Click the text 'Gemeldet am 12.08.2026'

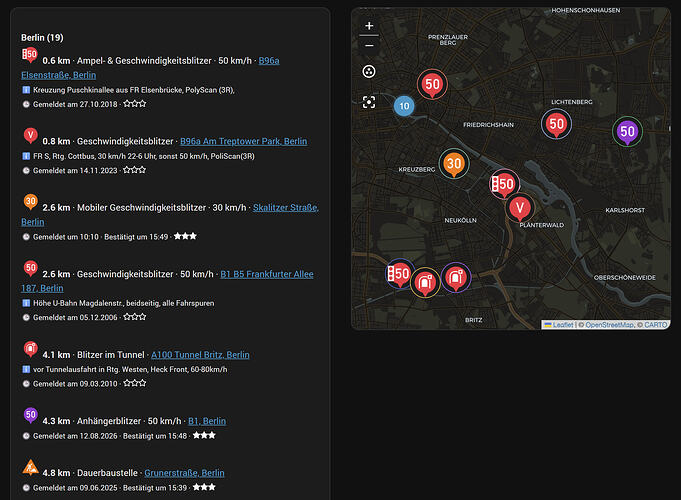[x=75, y=436]
